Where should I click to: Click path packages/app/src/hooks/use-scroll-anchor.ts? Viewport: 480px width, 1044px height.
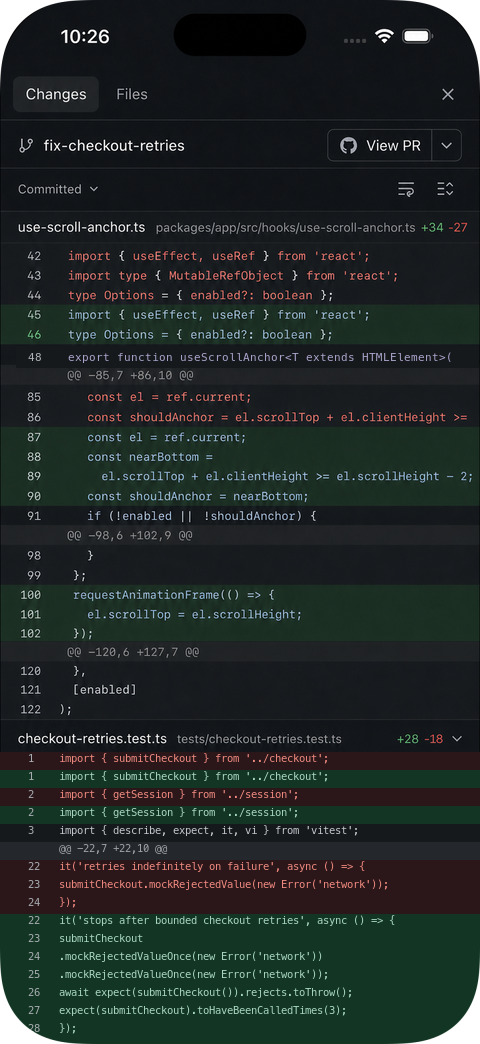coord(286,228)
